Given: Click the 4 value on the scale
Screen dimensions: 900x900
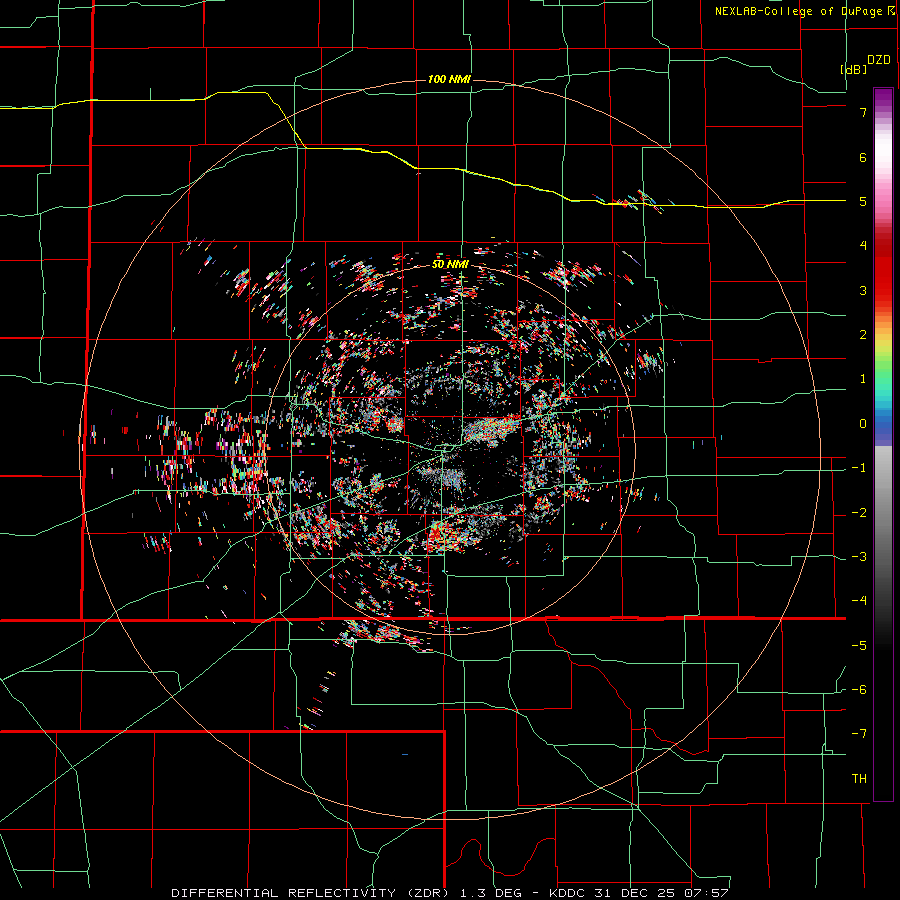Looking at the screenshot, I should [863, 246].
